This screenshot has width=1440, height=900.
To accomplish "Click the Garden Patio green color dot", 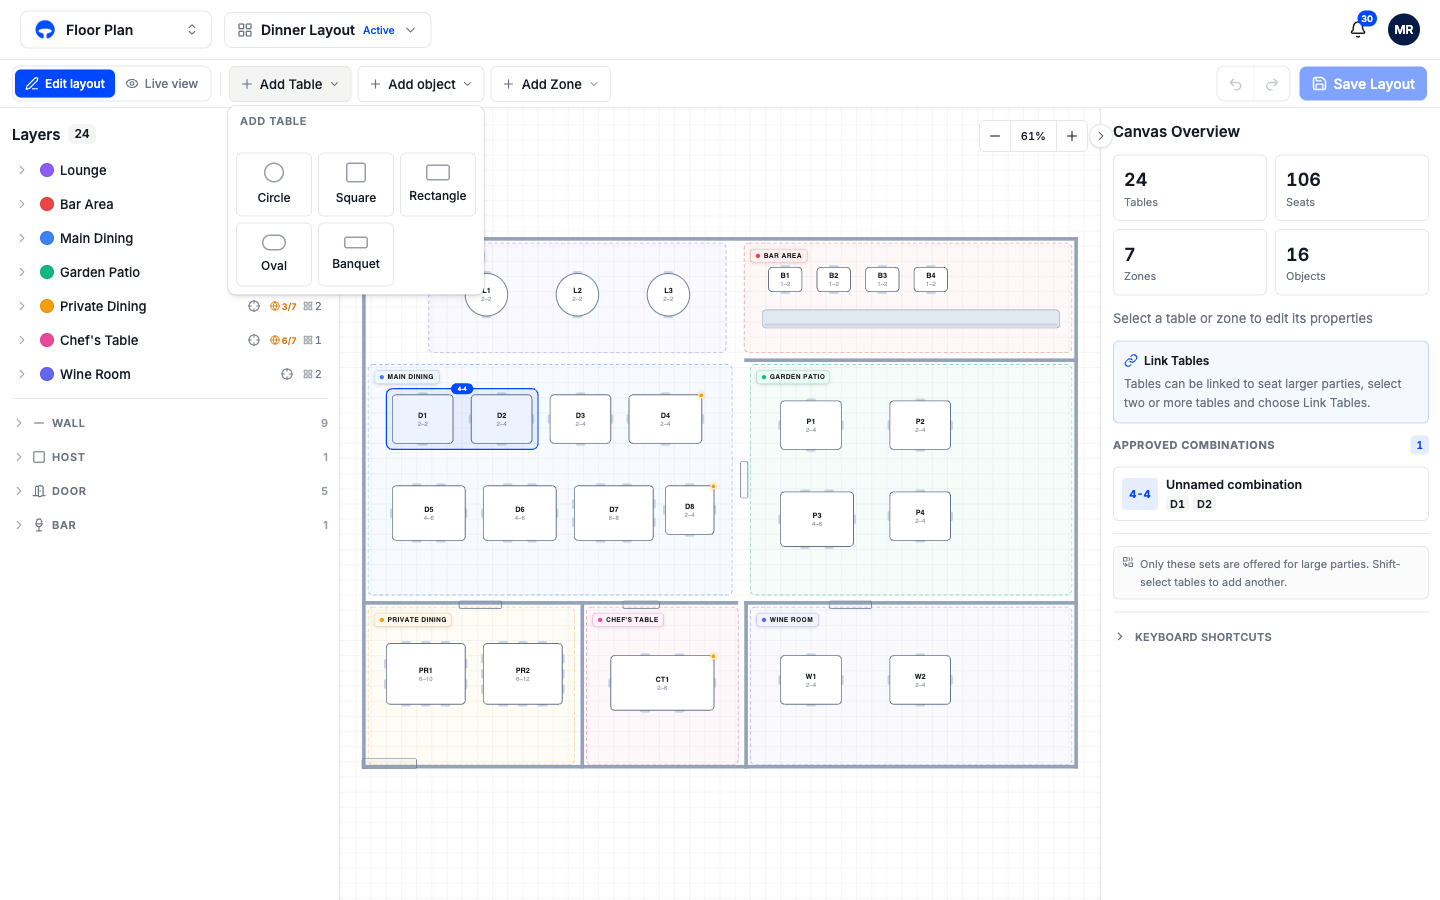I will (x=47, y=272).
